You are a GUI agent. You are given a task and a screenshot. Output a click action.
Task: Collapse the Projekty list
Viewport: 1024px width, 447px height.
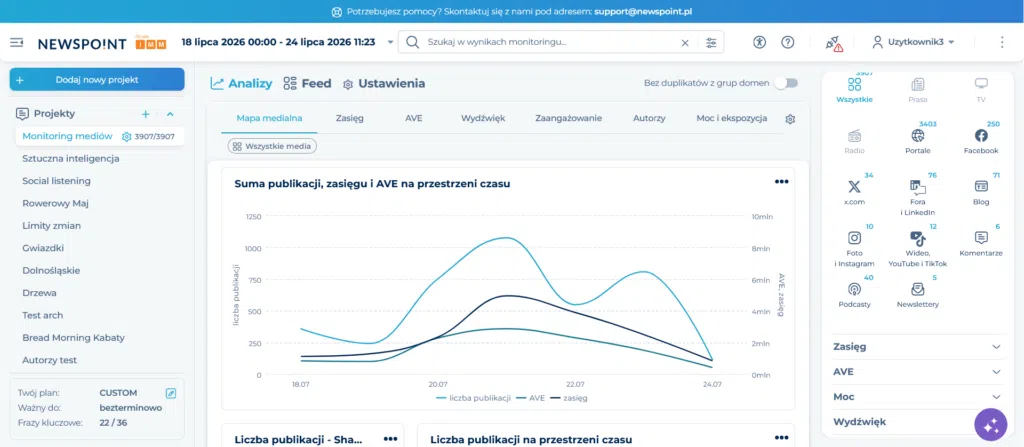point(170,114)
